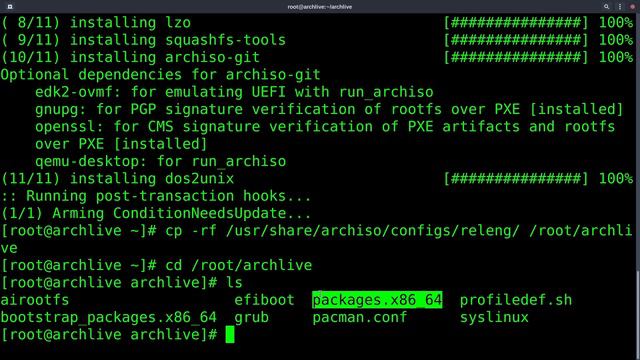The image size is (640, 360).
Task: Click profiledef.sh in ls output
Action: [x=516, y=300]
